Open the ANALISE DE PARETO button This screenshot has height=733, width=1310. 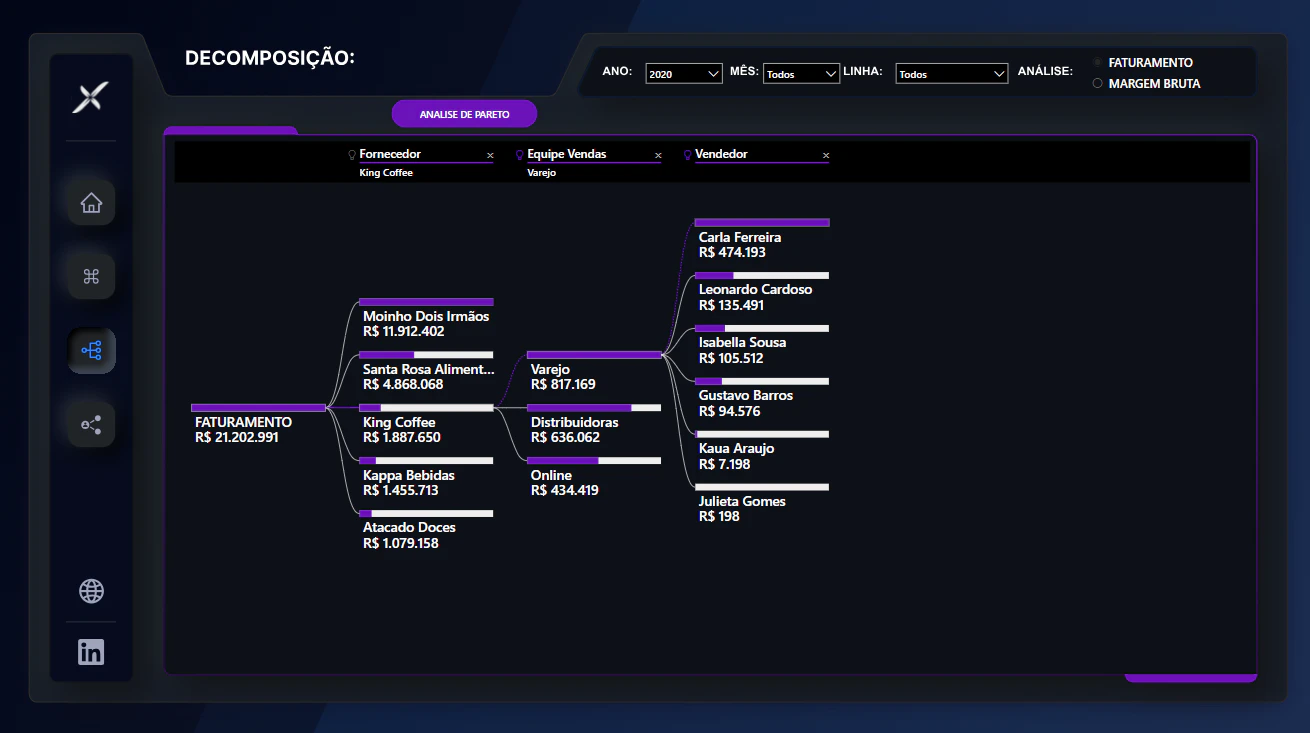pos(464,114)
